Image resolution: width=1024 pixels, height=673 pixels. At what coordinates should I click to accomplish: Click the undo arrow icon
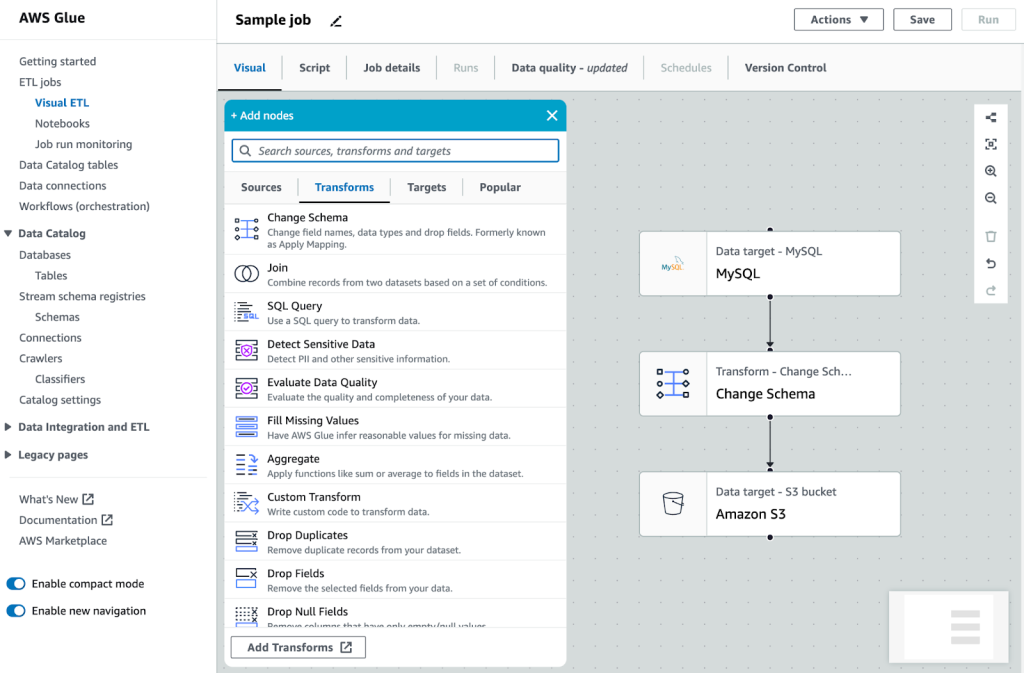pyautogui.click(x=991, y=264)
